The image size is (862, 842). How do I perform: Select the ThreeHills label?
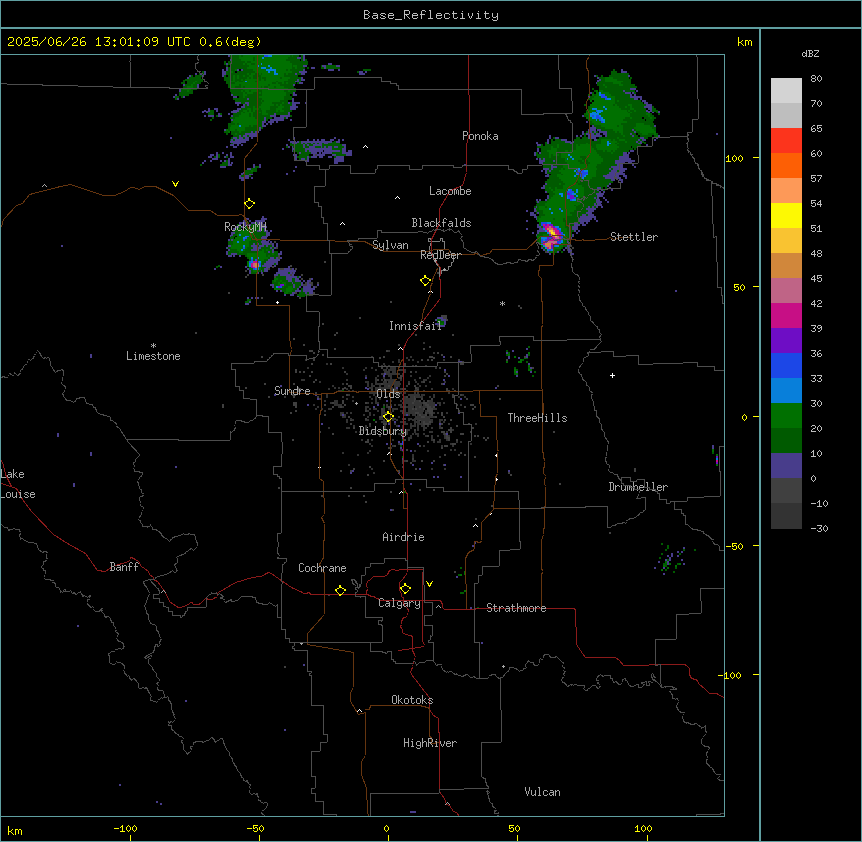click(x=538, y=418)
